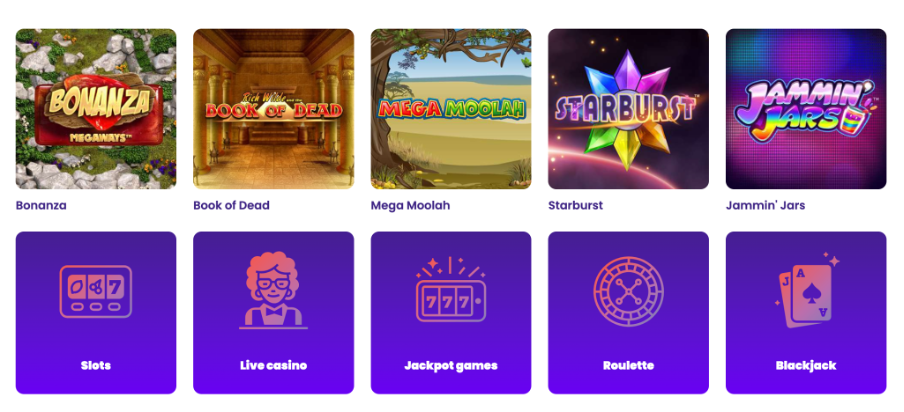The image size is (904, 412).
Task: Click the Book of Dead title link
Action: (231, 205)
